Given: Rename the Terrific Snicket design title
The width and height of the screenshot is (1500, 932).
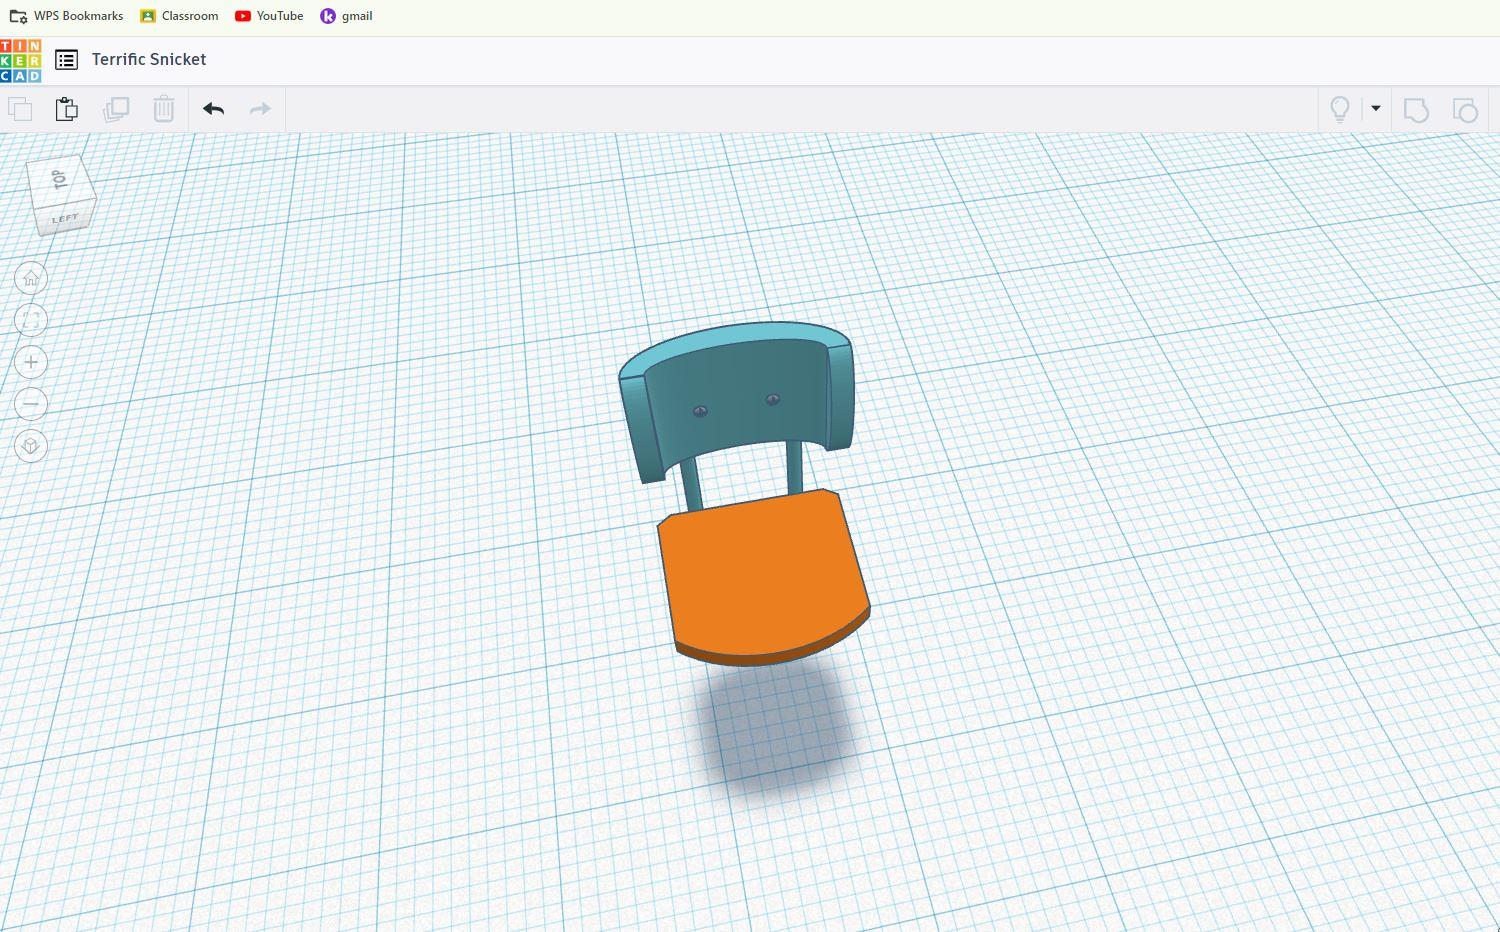Looking at the screenshot, I should 149,59.
